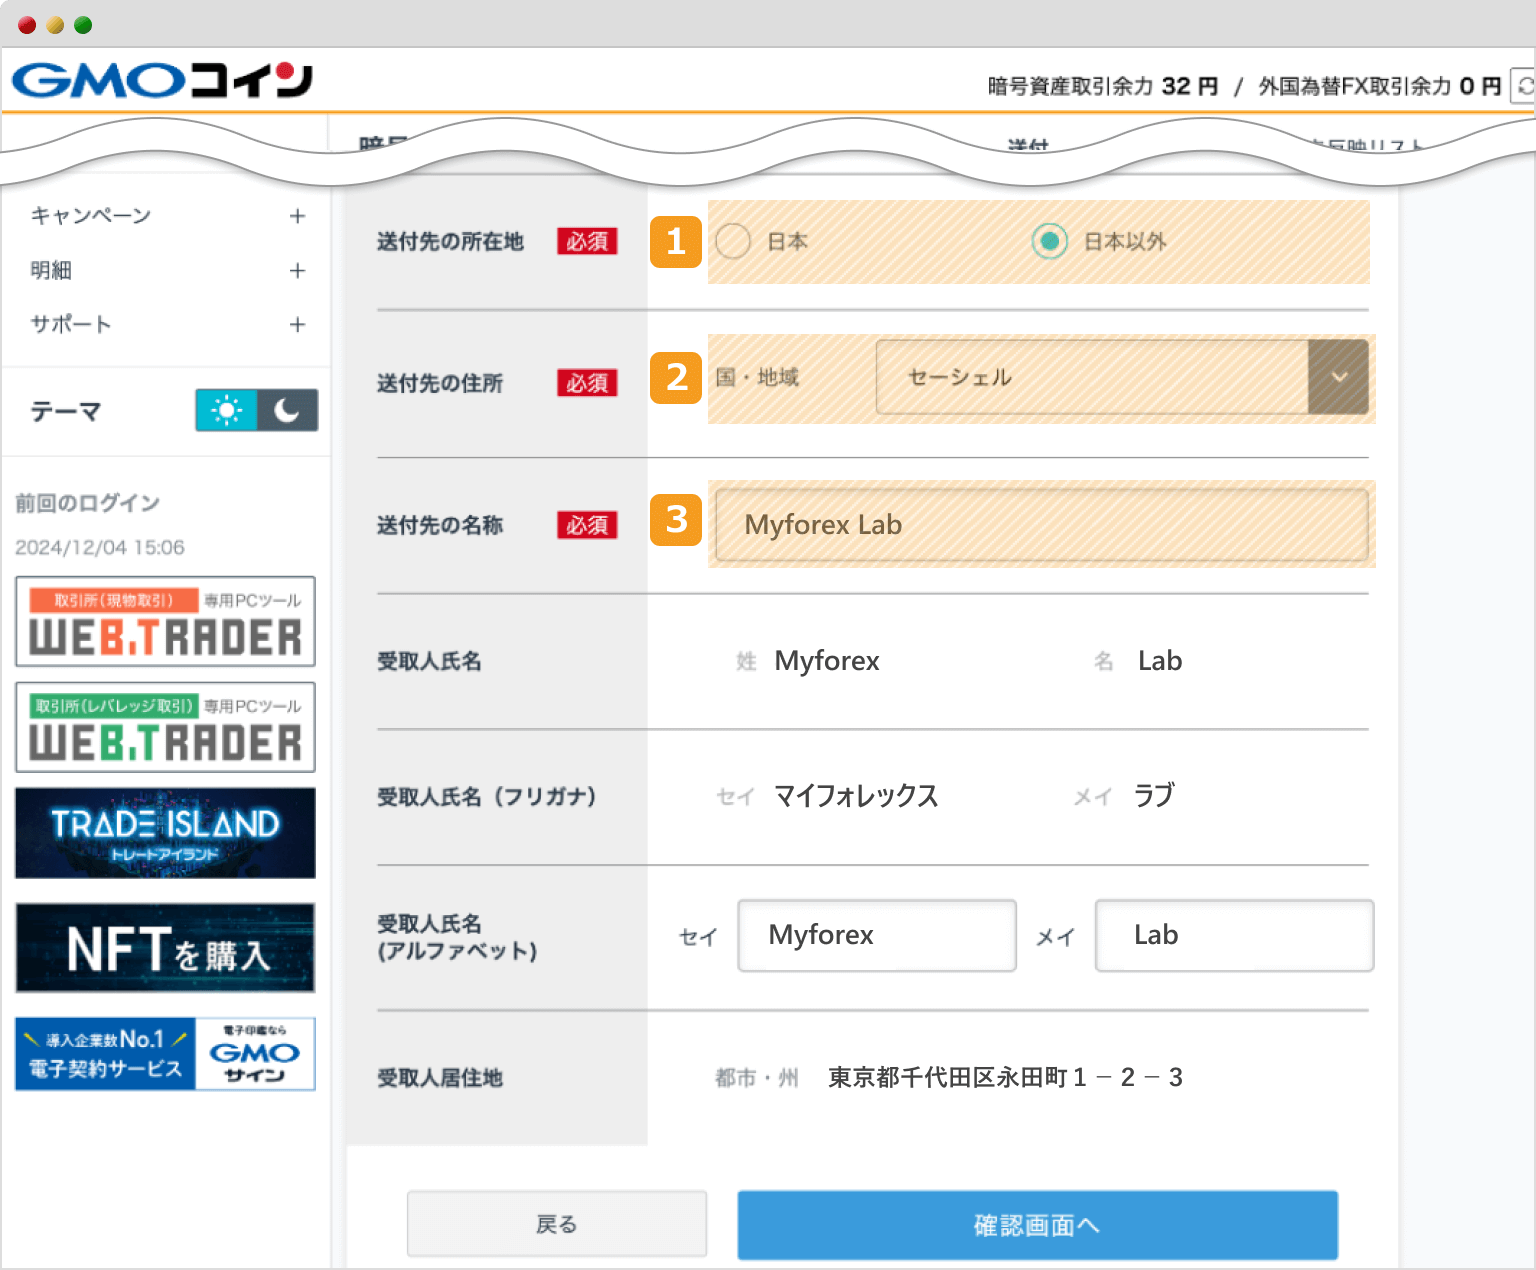Click the 戻る button

coord(557,1224)
